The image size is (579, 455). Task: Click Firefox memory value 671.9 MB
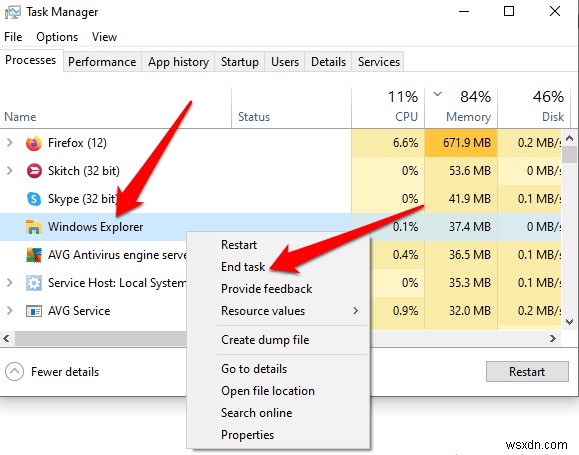coord(467,143)
